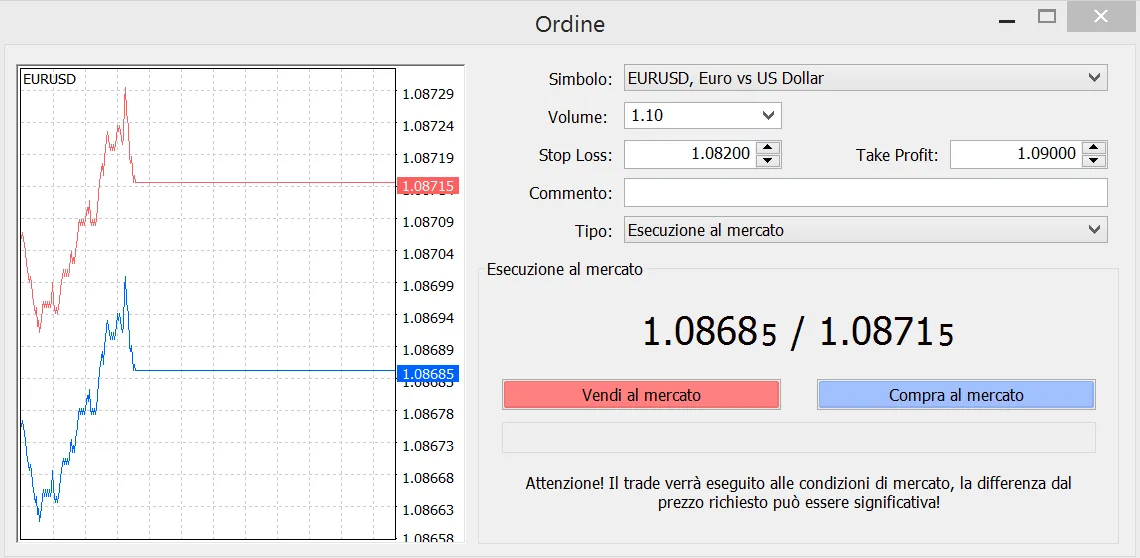Open the Simbolo dropdown showing EURUSD

(x=865, y=78)
